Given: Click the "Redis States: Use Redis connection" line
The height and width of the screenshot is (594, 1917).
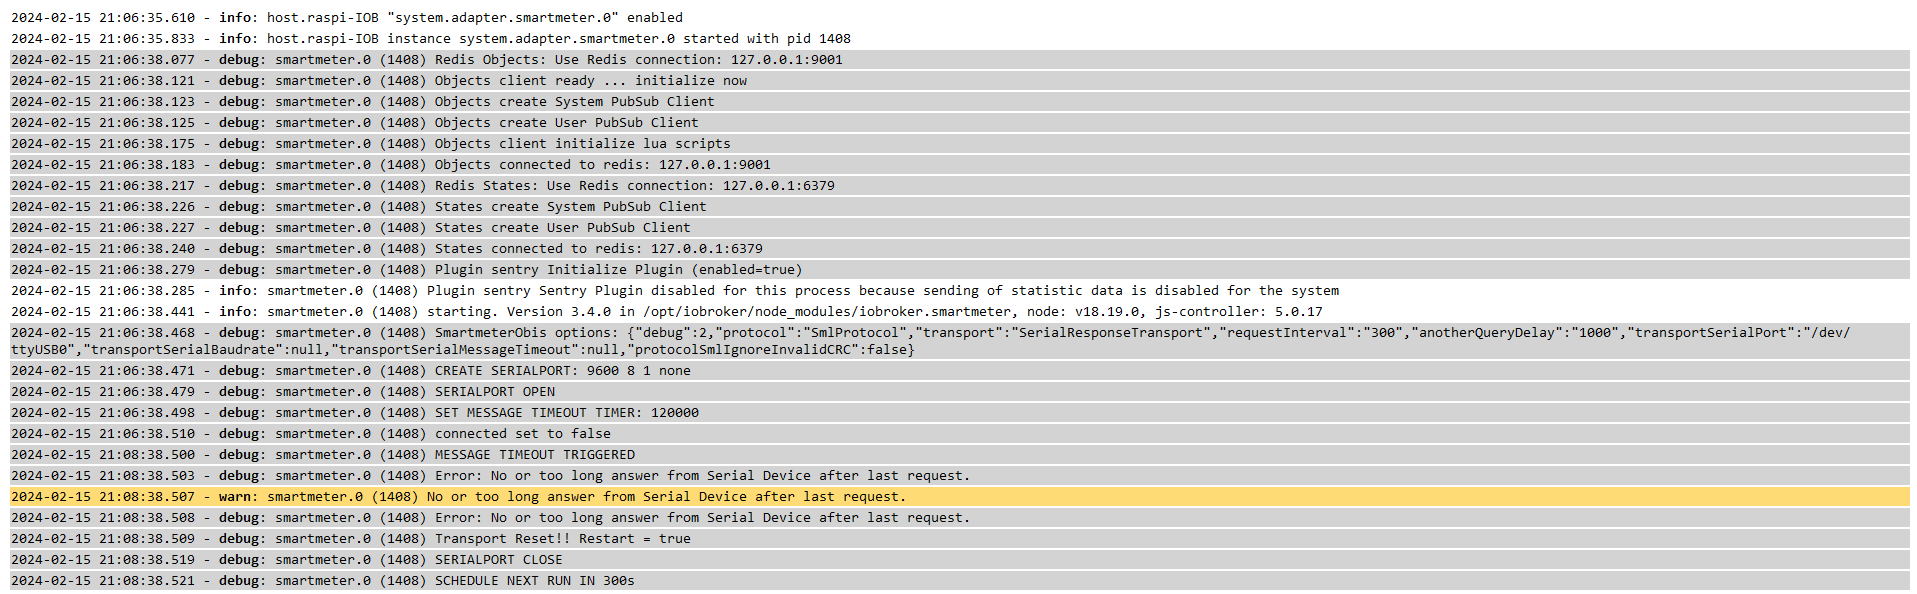Looking at the screenshot, I should (x=634, y=186).
